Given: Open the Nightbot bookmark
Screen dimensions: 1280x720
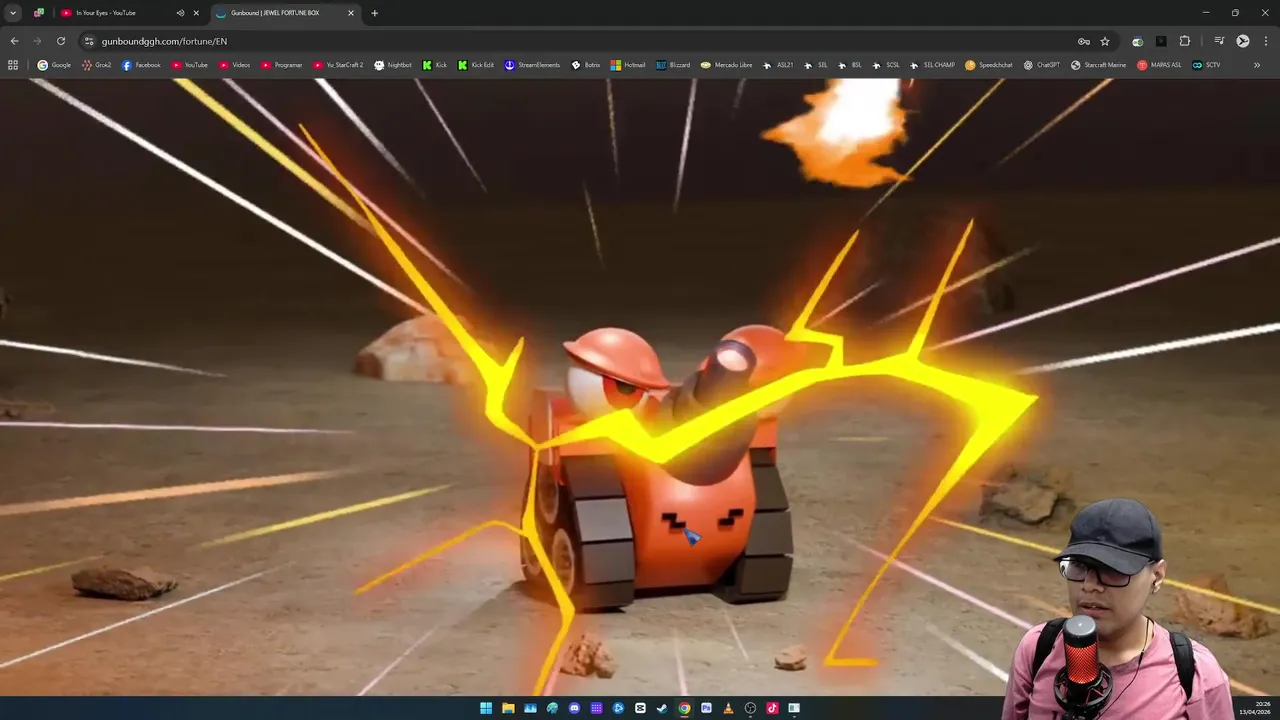Looking at the screenshot, I should tap(392, 65).
